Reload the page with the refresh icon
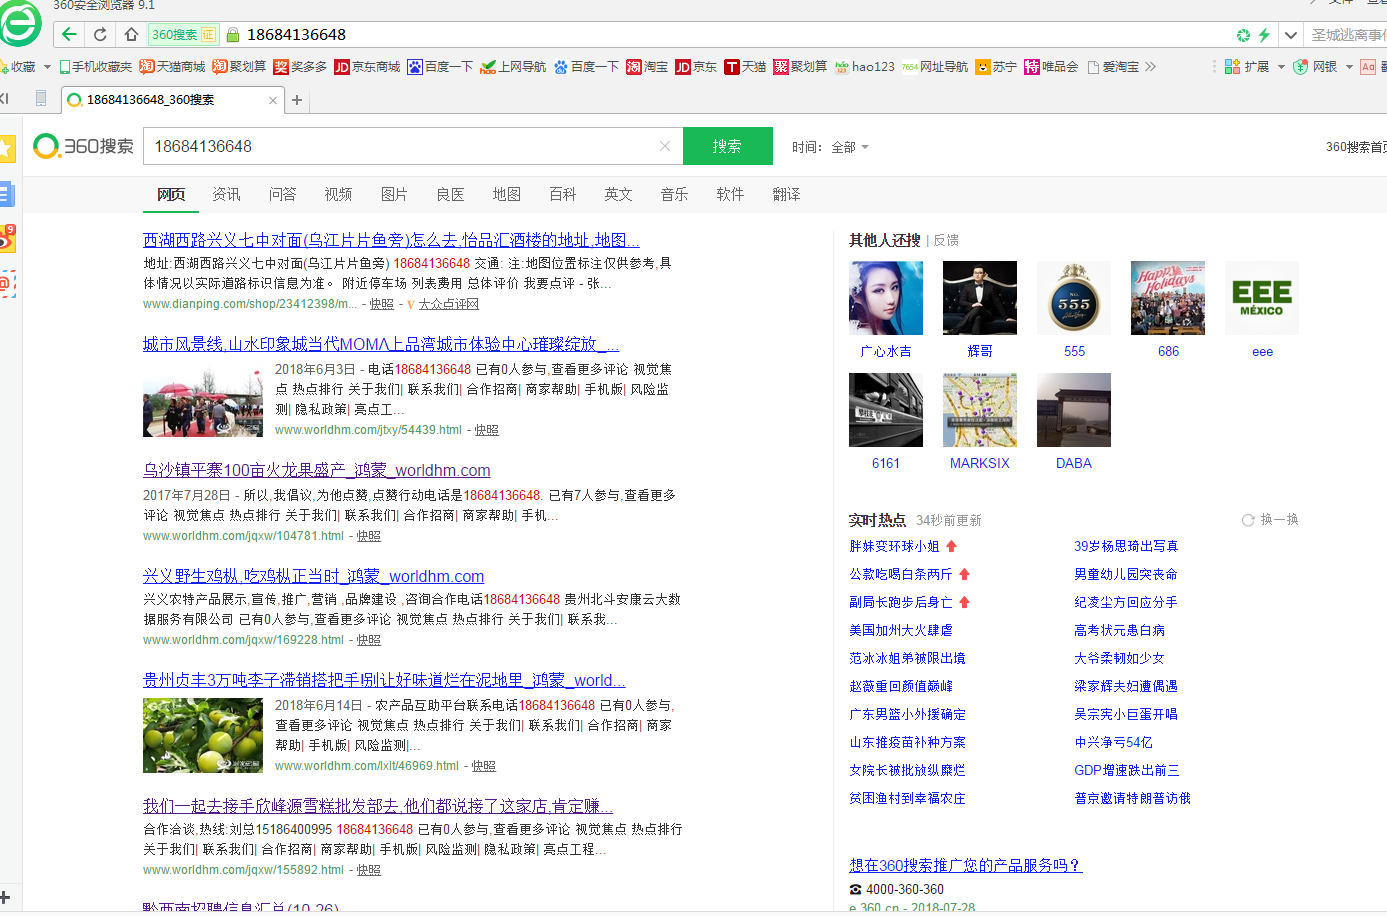The image size is (1387, 916). click(x=100, y=34)
